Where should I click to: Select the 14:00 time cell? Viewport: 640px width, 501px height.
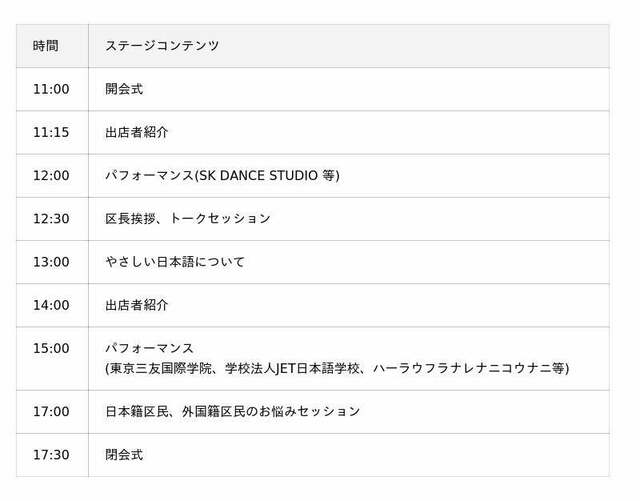coord(51,305)
